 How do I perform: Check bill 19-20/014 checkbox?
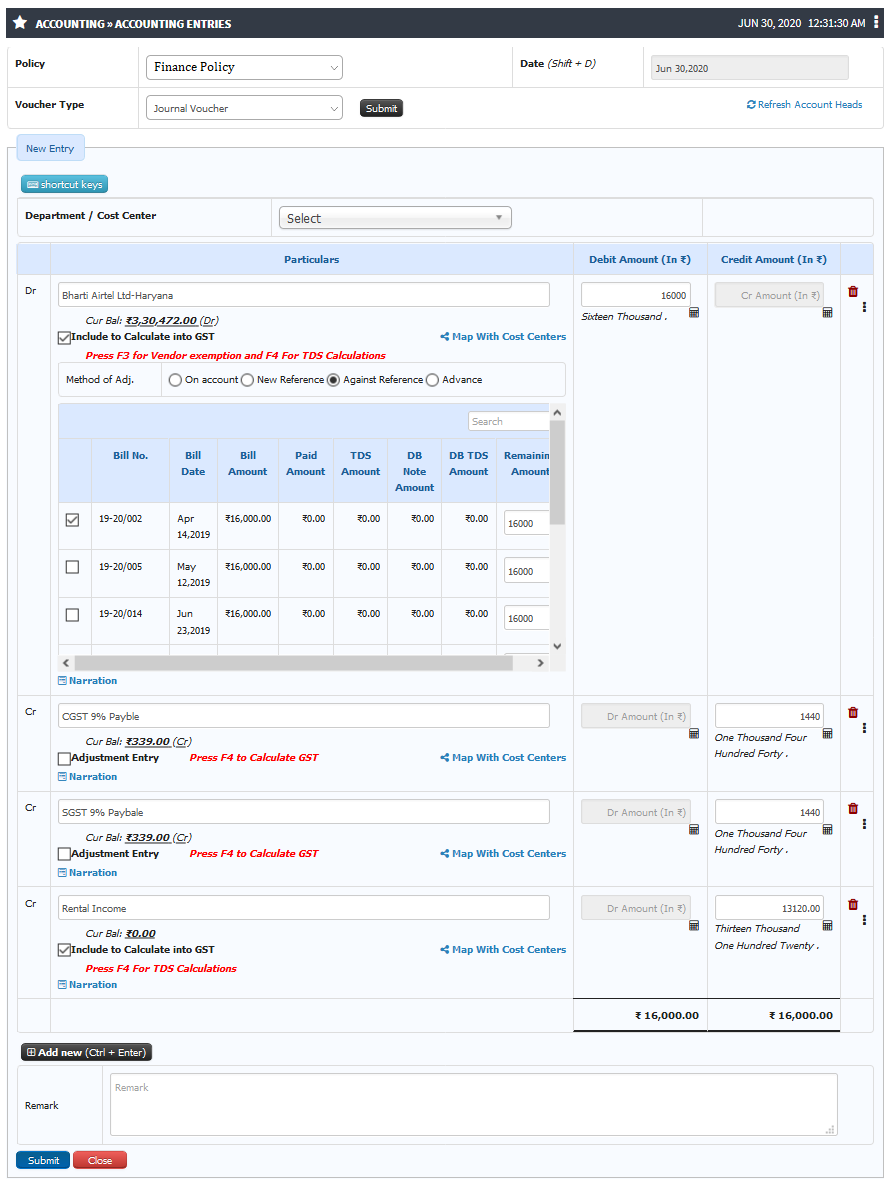pos(72,615)
